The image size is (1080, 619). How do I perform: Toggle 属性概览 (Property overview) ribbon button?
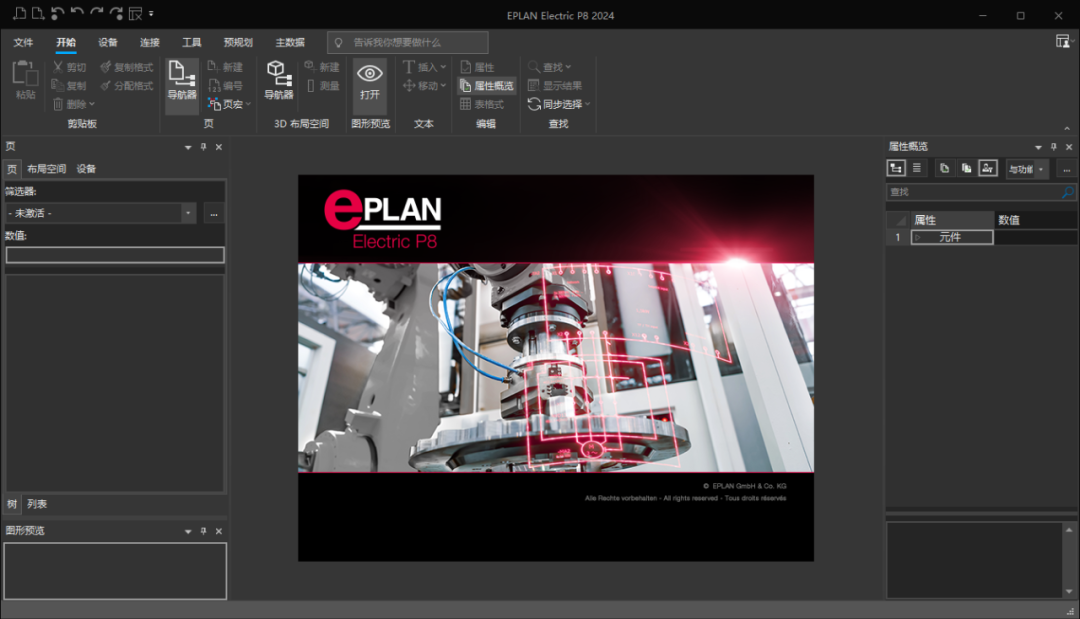click(x=486, y=85)
